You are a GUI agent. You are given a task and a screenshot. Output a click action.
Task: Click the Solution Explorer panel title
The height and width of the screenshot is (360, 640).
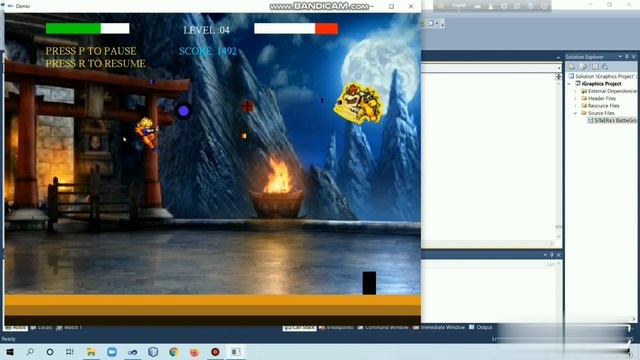[584, 57]
